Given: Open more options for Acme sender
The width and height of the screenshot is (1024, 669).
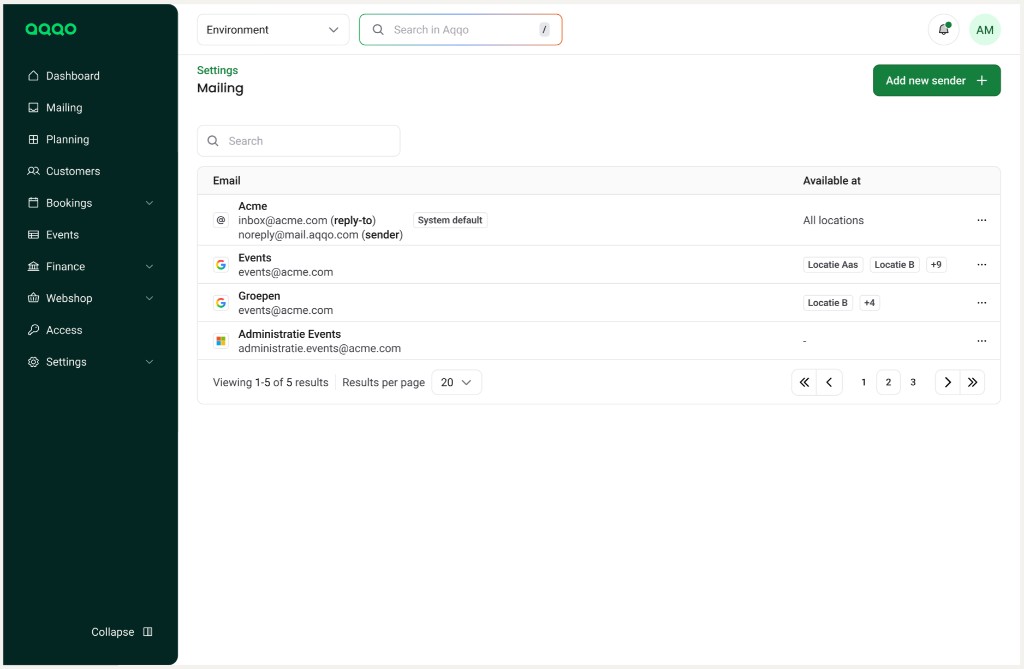Looking at the screenshot, I should click(981, 220).
